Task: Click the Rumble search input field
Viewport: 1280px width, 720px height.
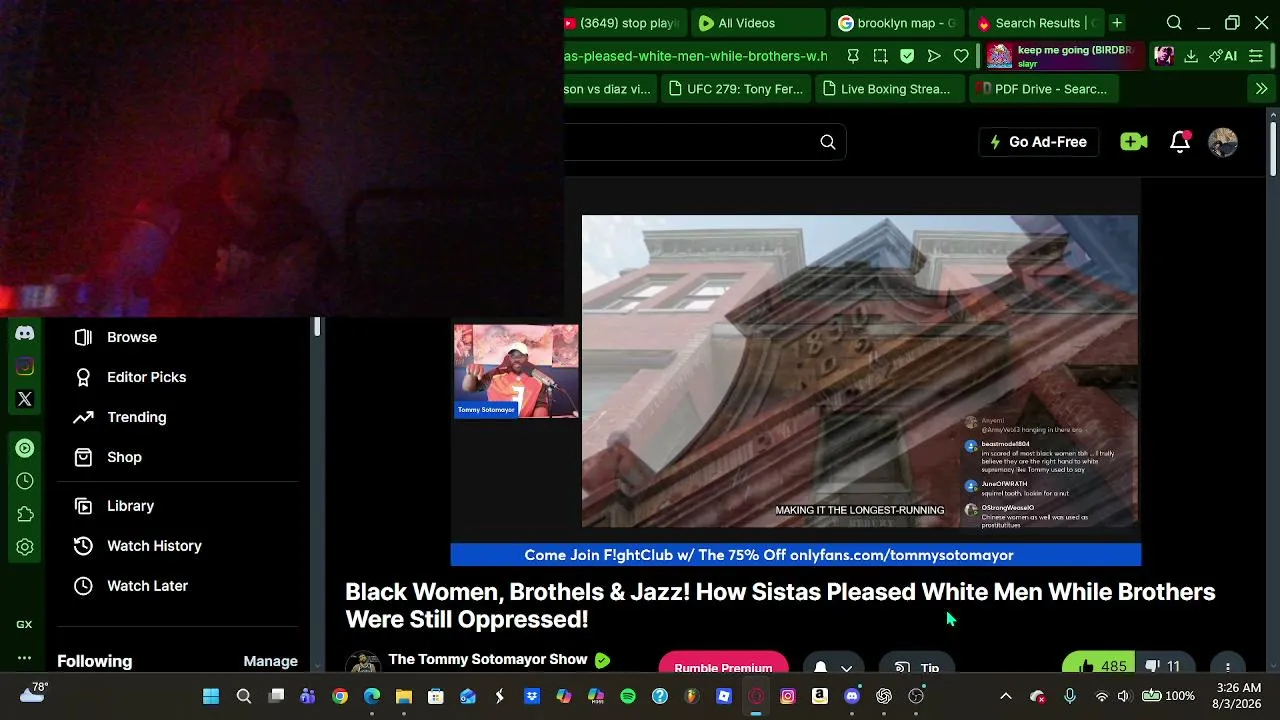Action: click(690, 142)
